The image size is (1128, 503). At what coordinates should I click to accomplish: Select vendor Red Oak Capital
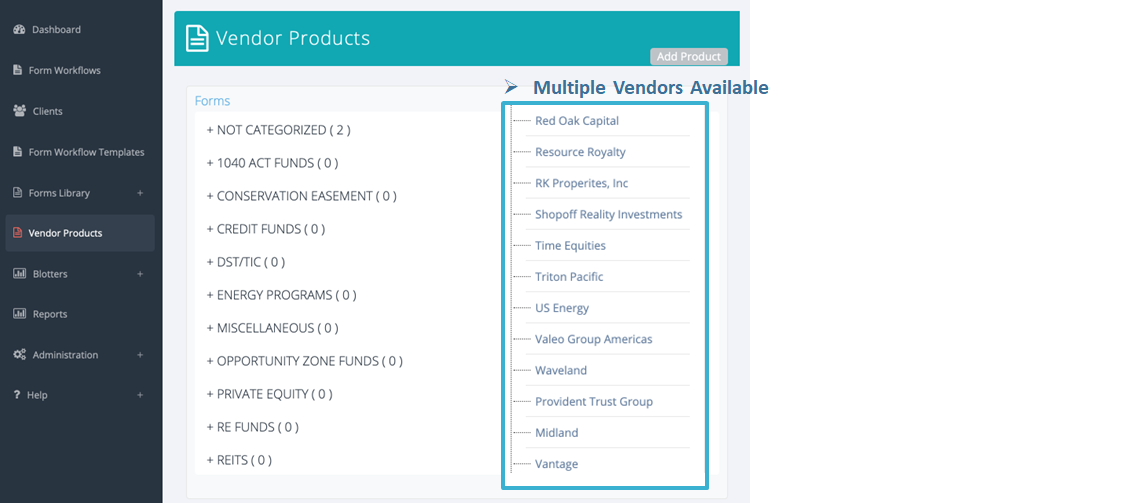point(577,121)
